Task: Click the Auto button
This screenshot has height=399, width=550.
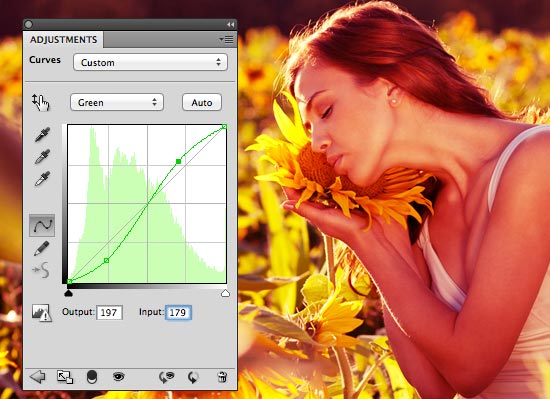Action: pyautogui.click(x=202, y=102)
